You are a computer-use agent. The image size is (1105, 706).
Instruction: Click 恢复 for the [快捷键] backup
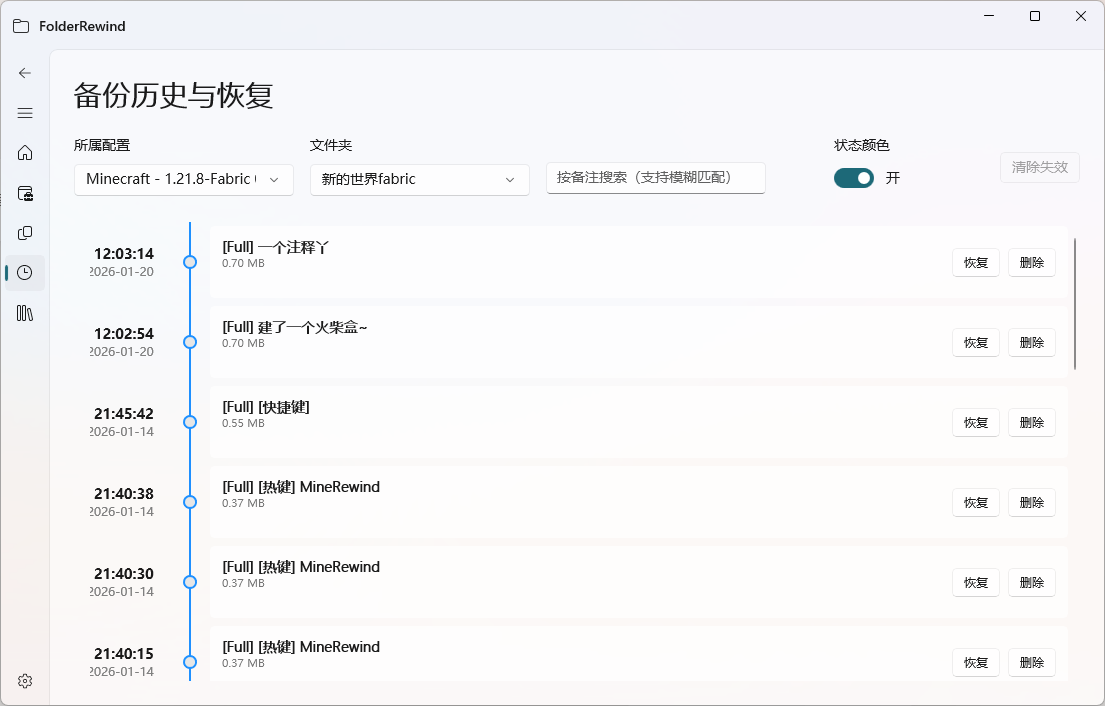coord(975,423)
